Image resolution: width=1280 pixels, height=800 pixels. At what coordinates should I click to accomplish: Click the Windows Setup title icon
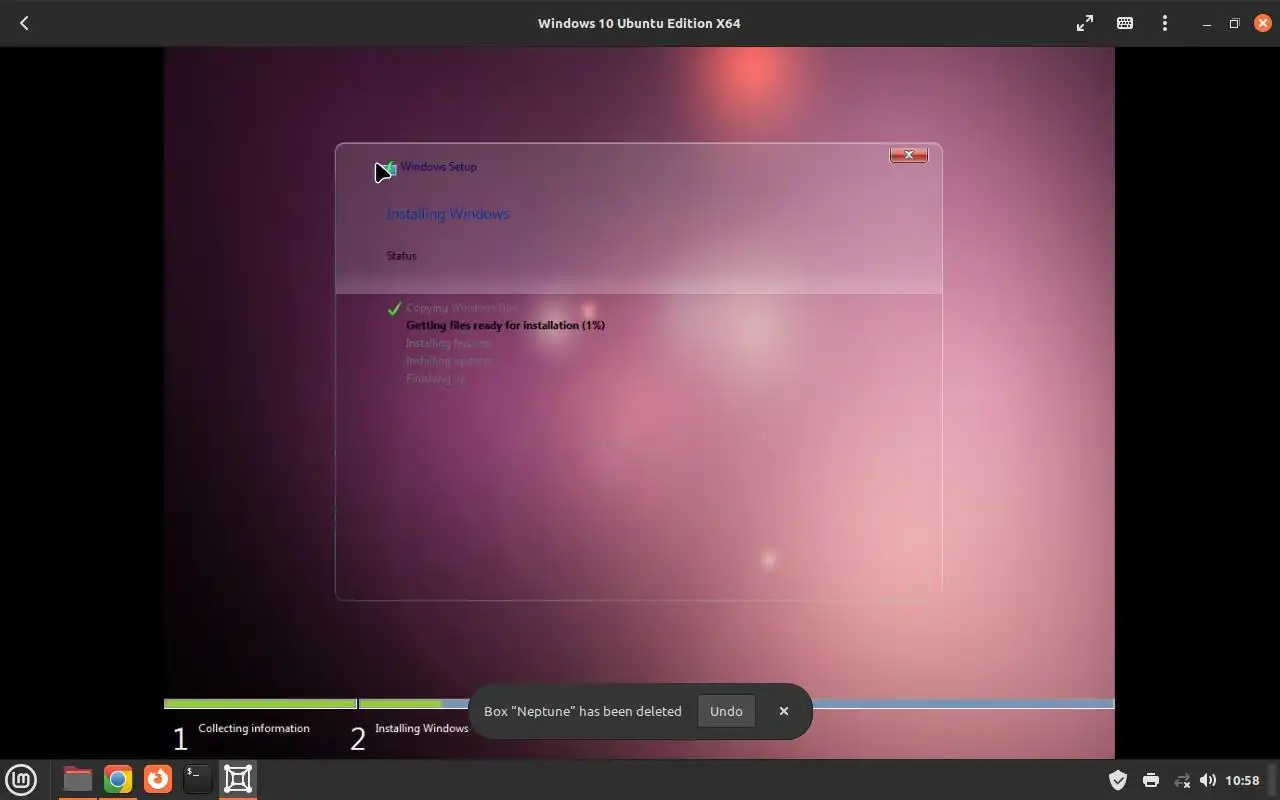click(391, 168)
